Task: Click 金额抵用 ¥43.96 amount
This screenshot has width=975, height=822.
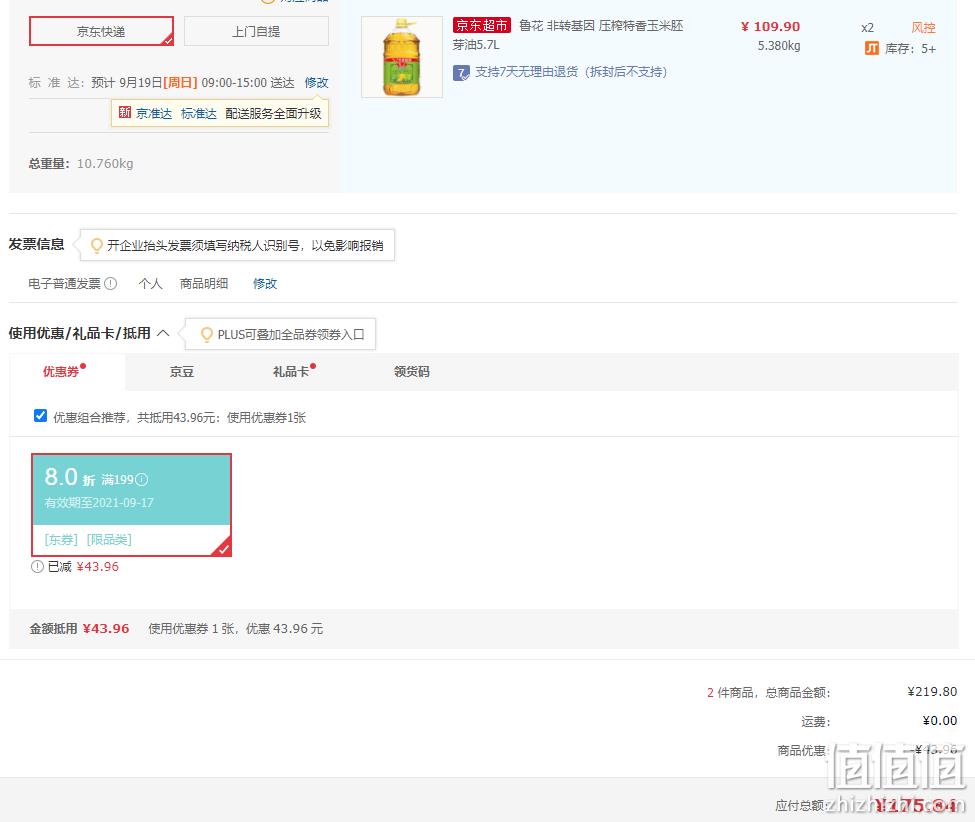Action: click(x=106, y=629)
